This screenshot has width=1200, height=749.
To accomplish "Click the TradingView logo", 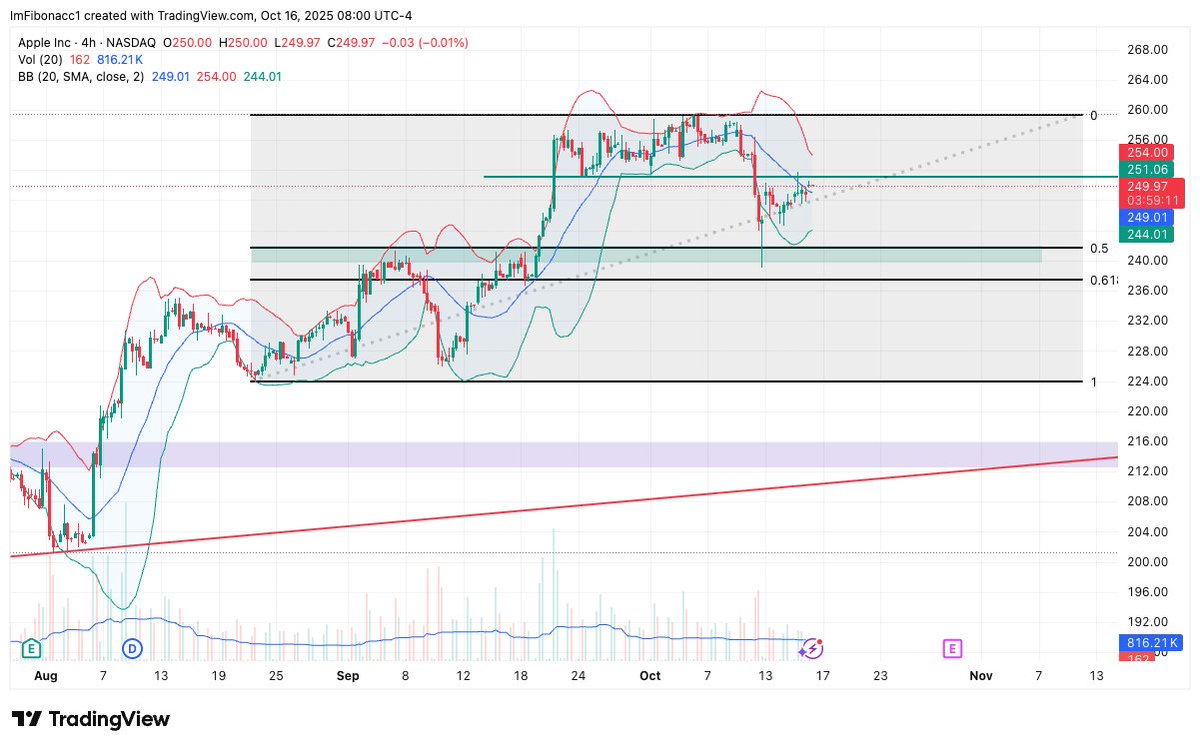I will click(x=91, y=719).
